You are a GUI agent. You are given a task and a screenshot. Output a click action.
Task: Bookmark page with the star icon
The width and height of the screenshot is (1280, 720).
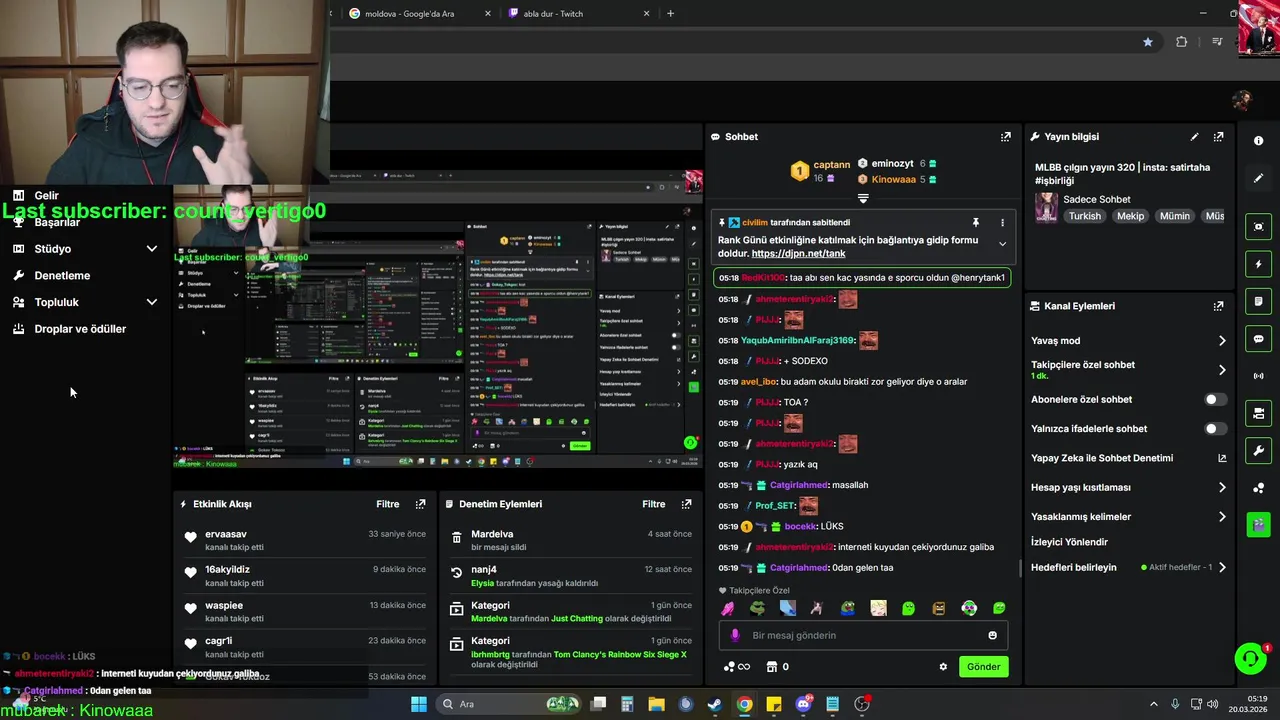tap(1147, 42)
